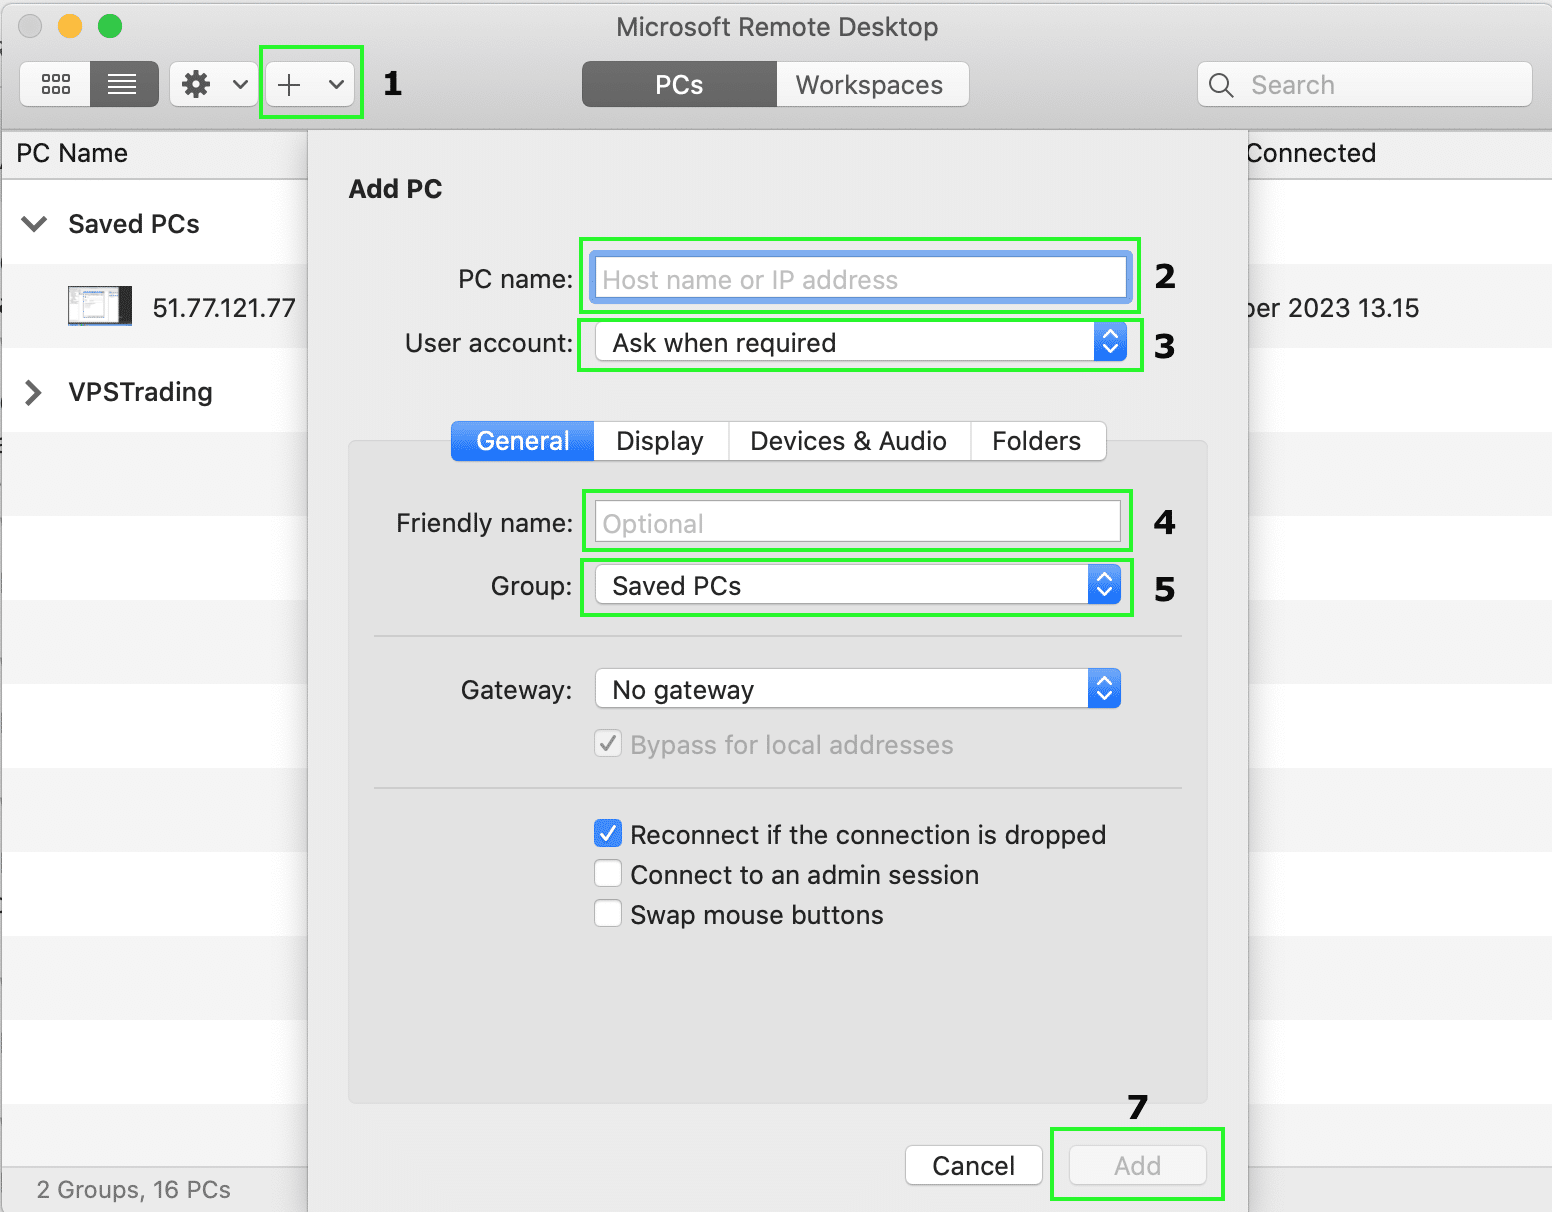Open the Gateway dropdown

[x=858, y=689]
